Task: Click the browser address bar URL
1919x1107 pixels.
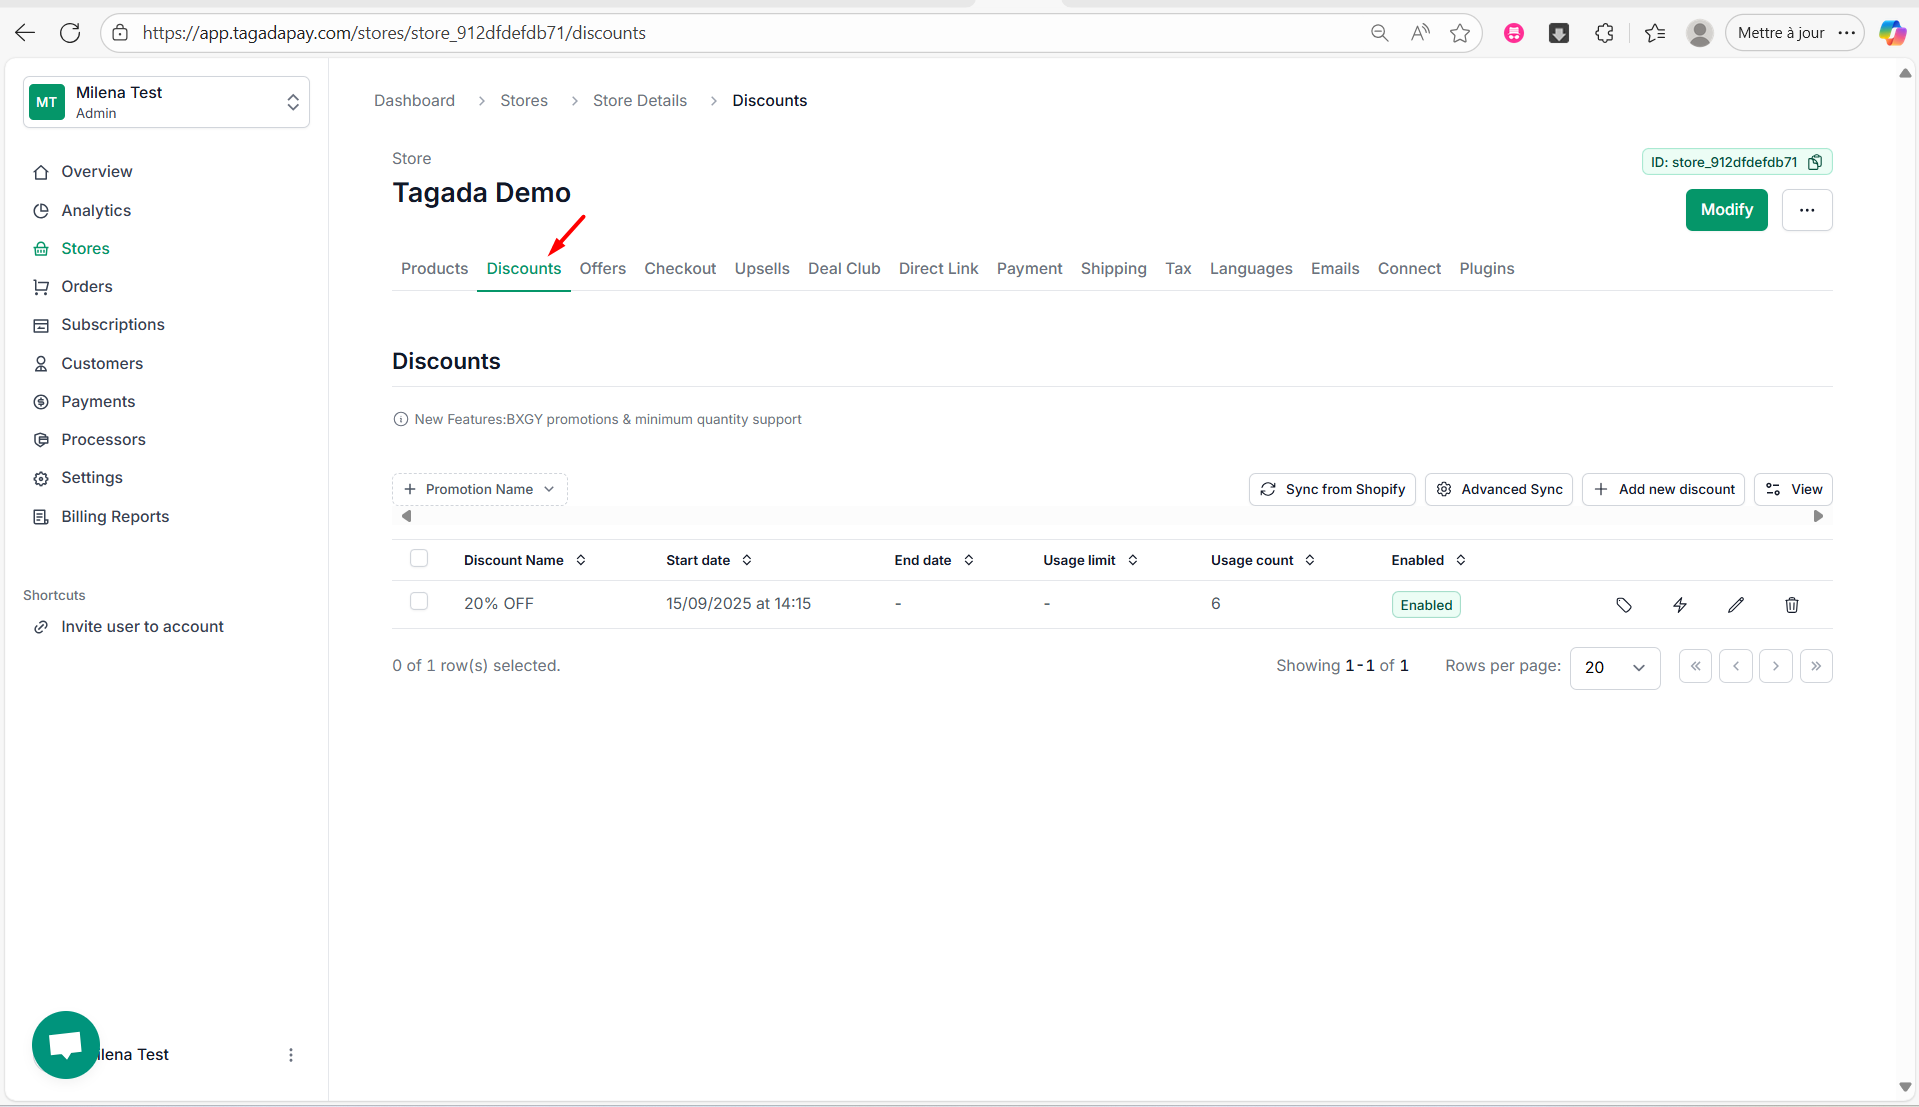Action: click(394, 33)
